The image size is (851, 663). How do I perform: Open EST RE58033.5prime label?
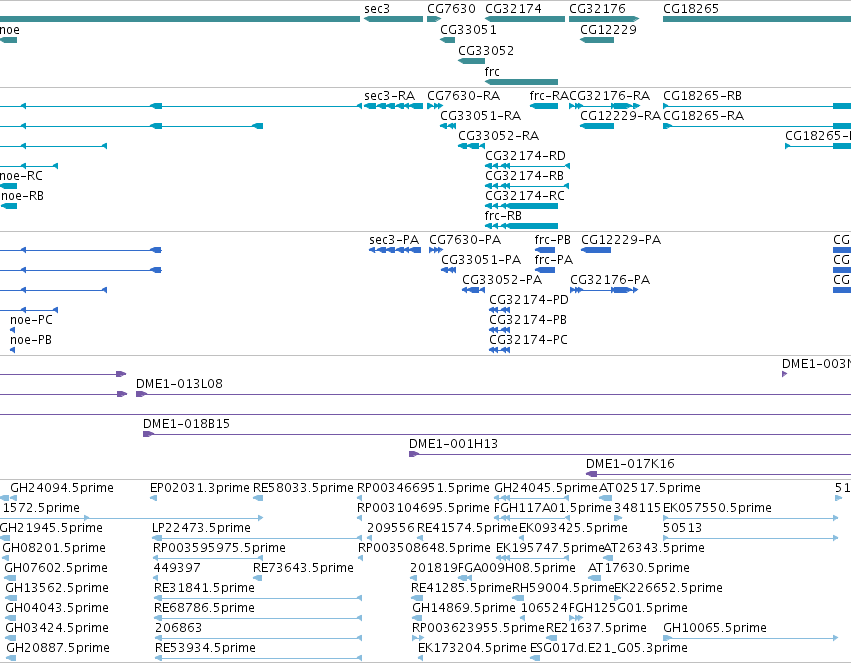(x=303, y=488)
